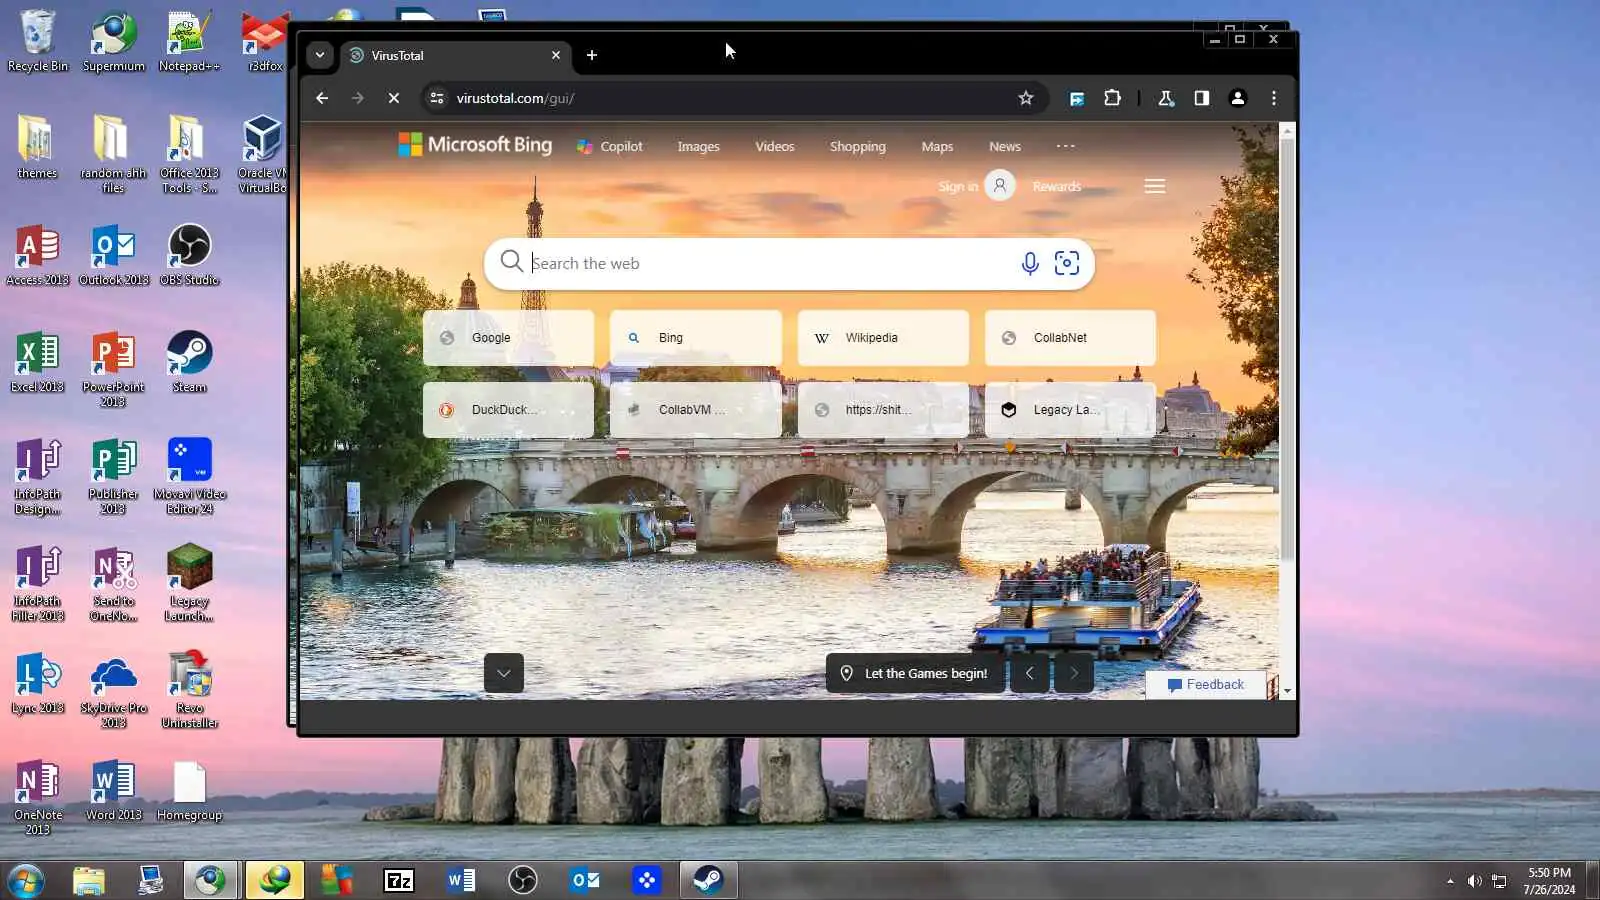Screen dimensions: 1600x900
Task: Open the browser profile avatar icon
Action: pyautogui.click(x=1238, y=98)
